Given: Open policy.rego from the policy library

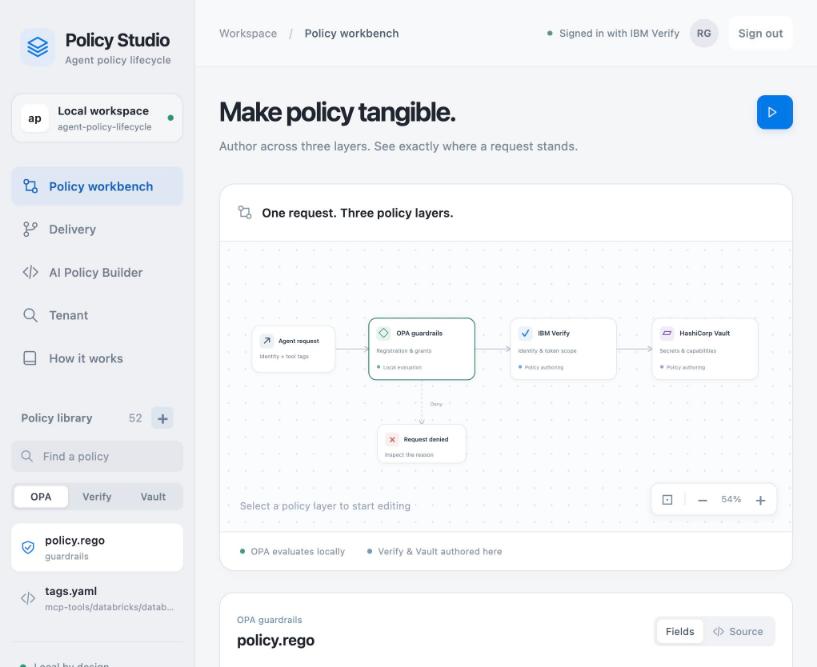Looking at the screenshot, I should [97, 548].
